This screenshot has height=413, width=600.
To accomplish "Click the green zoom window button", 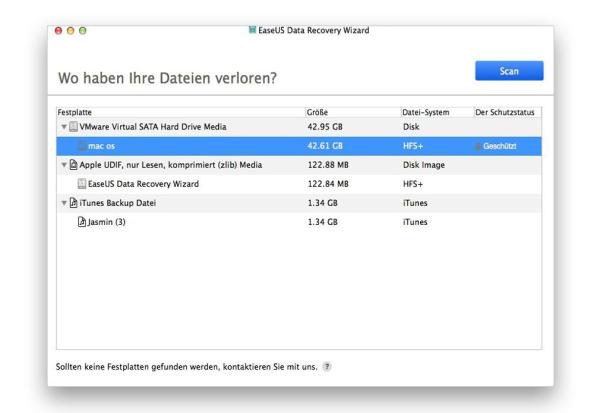I will (x=83, y=31).
